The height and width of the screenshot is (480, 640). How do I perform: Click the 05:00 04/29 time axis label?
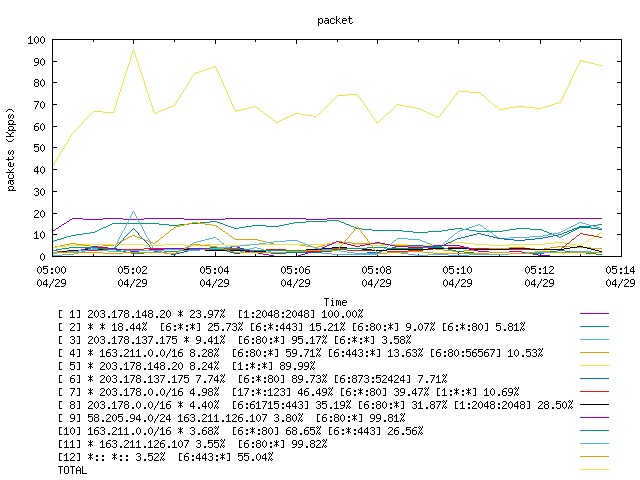pyautogui.click(x=51, y=277)
